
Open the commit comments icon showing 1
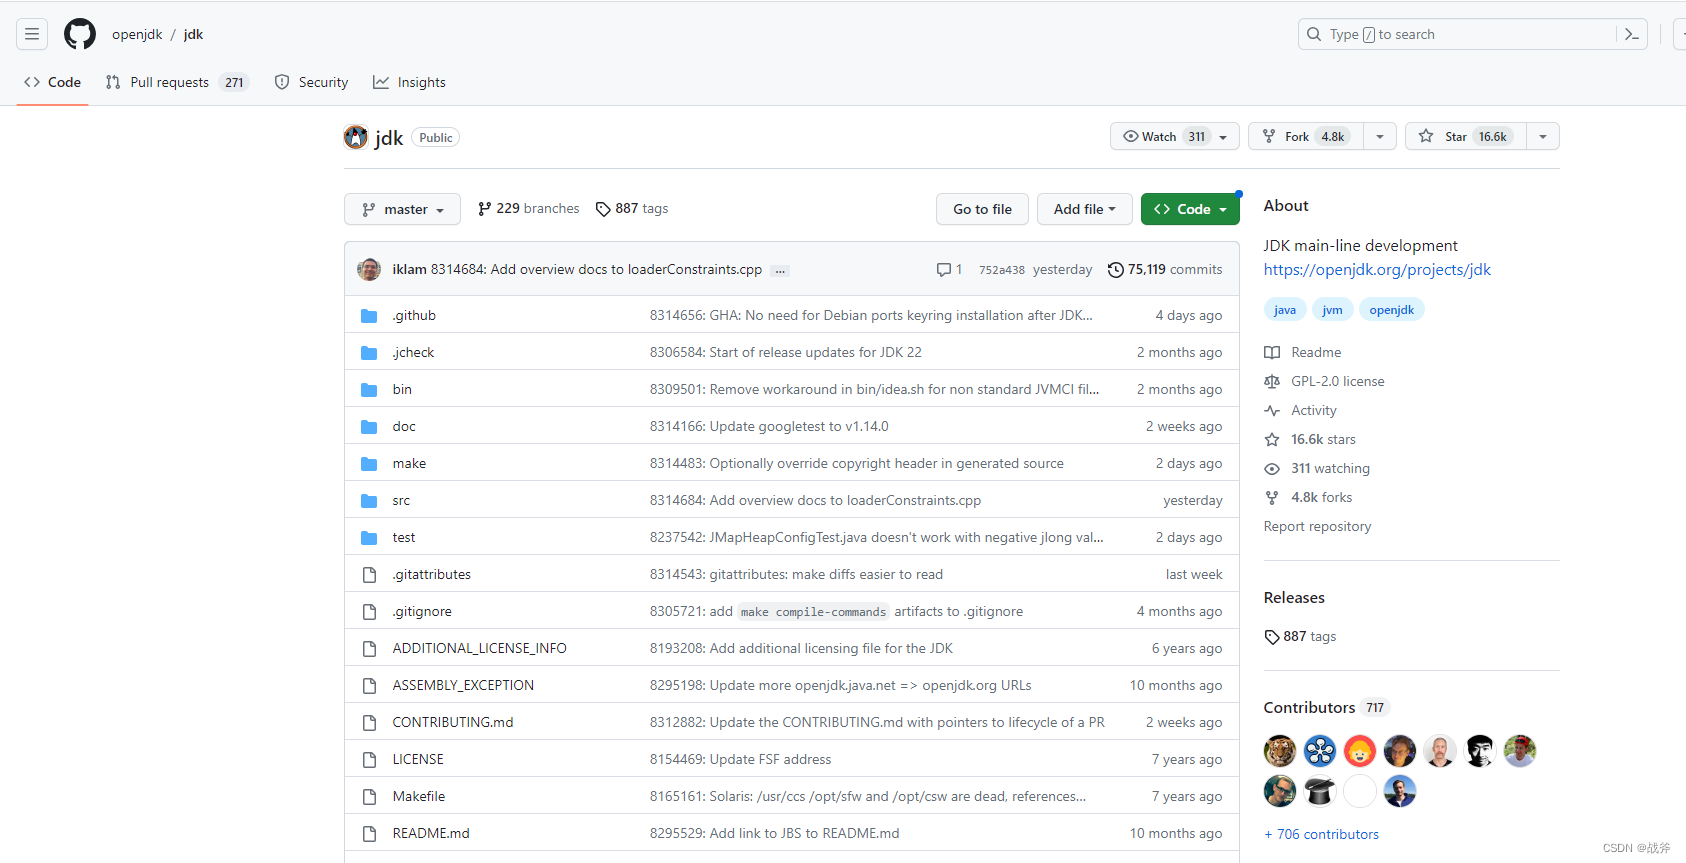(x=949, y=269)
